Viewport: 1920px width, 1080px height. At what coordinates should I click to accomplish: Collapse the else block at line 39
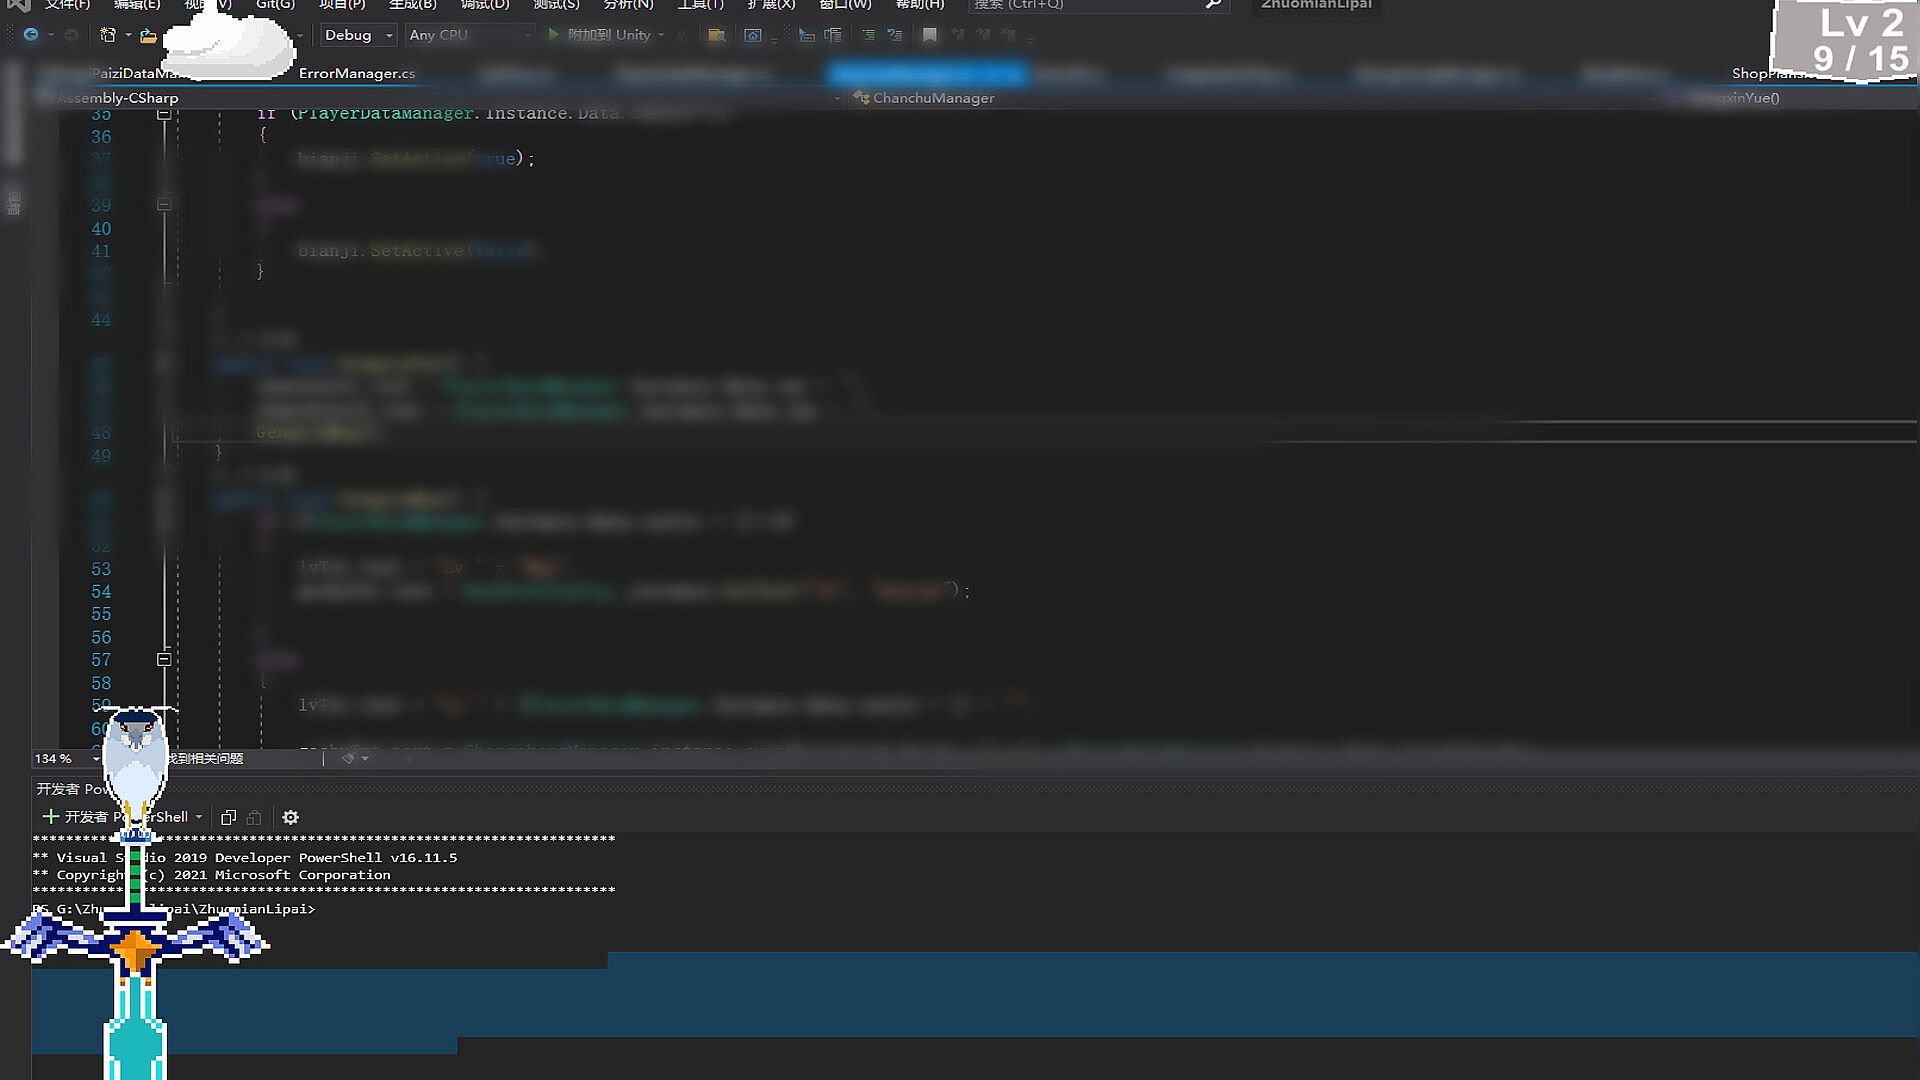click(164, 205)
